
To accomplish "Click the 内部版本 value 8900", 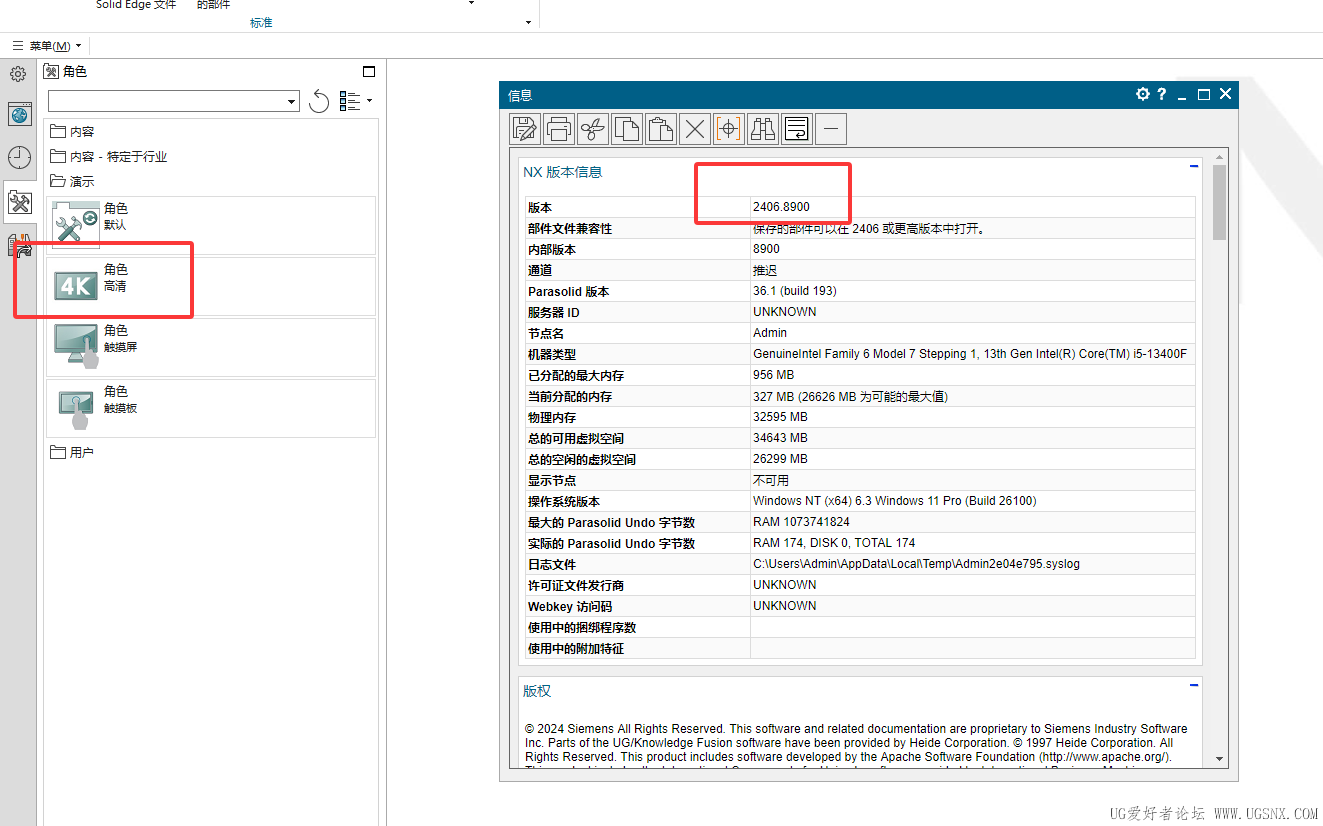I will [766, 249].
